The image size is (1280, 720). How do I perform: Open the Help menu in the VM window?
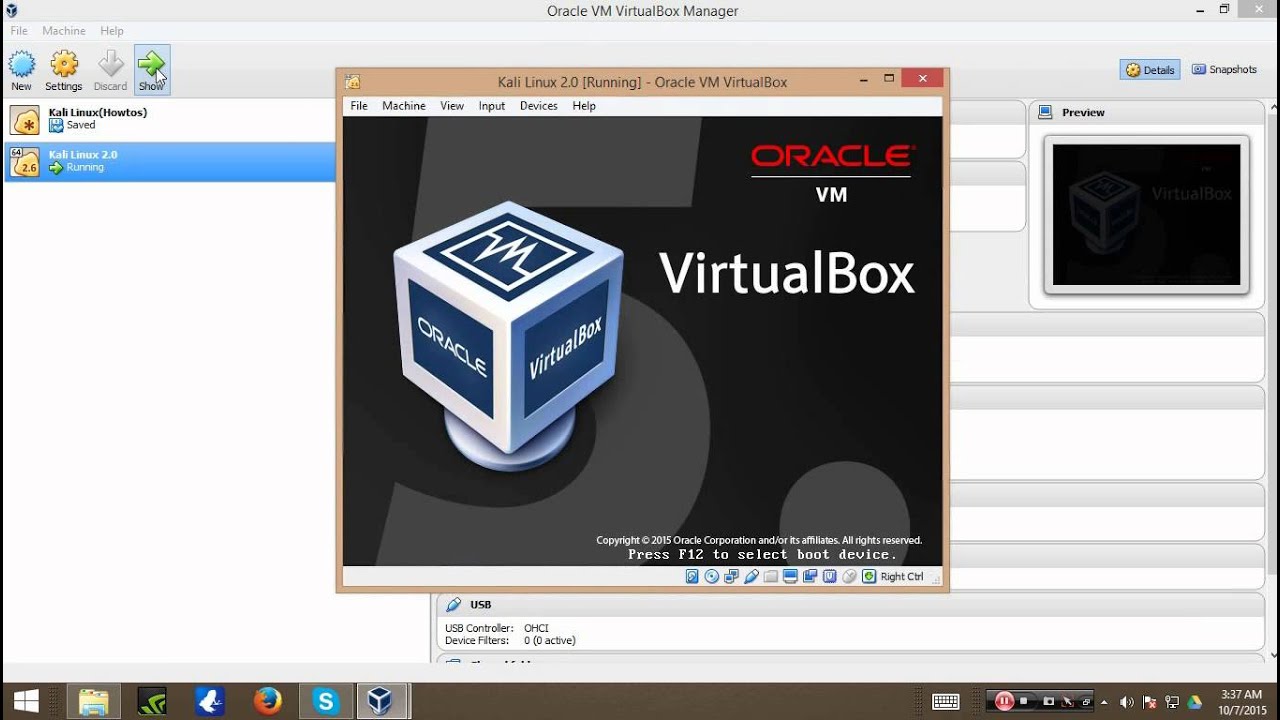[584, 106]
